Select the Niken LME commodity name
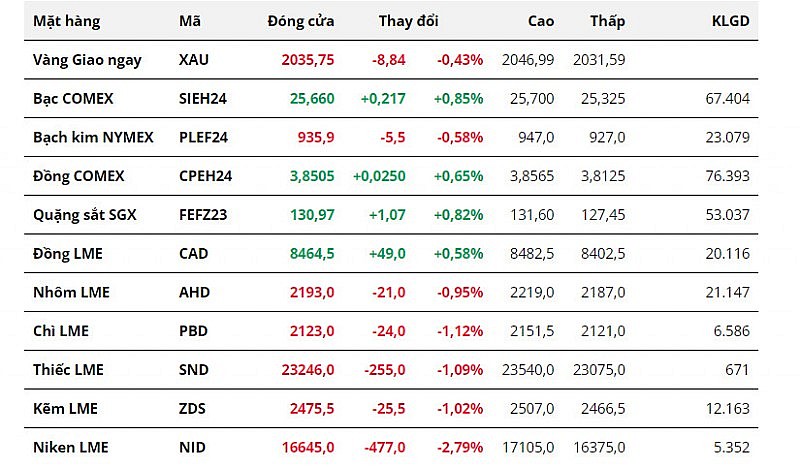The width and height of the screenshot is (800, 467). pos(70,447)
